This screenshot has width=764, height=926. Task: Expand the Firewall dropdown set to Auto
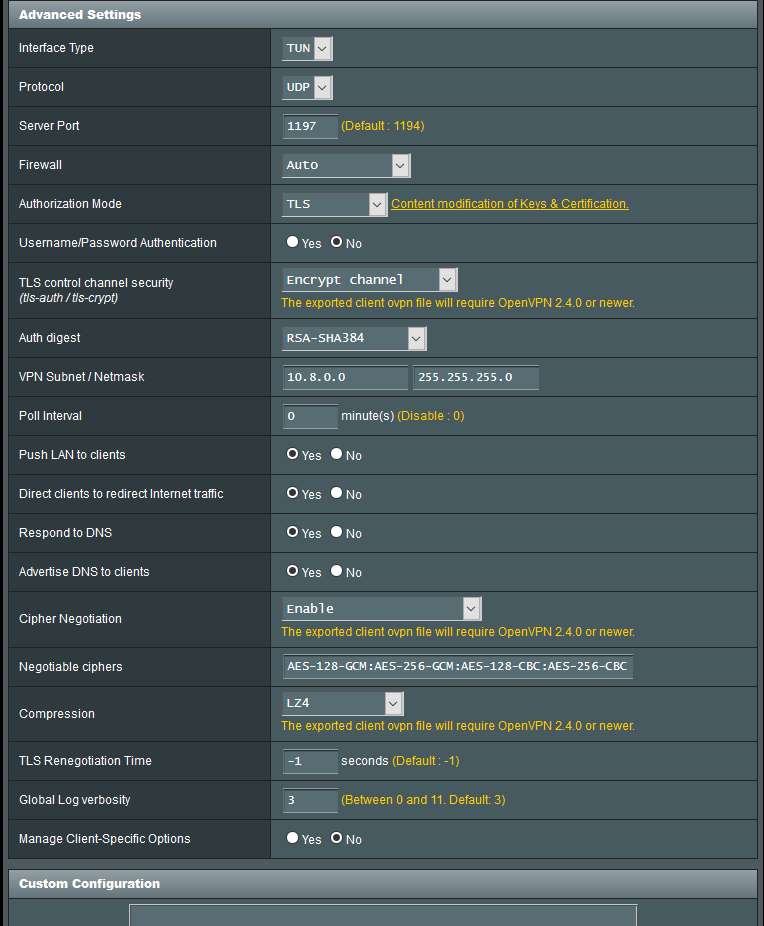pos(346,165)
